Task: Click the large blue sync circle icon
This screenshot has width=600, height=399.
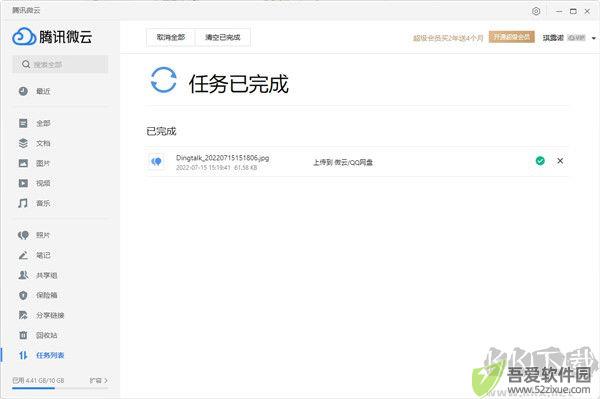Action: click(164, 80)
